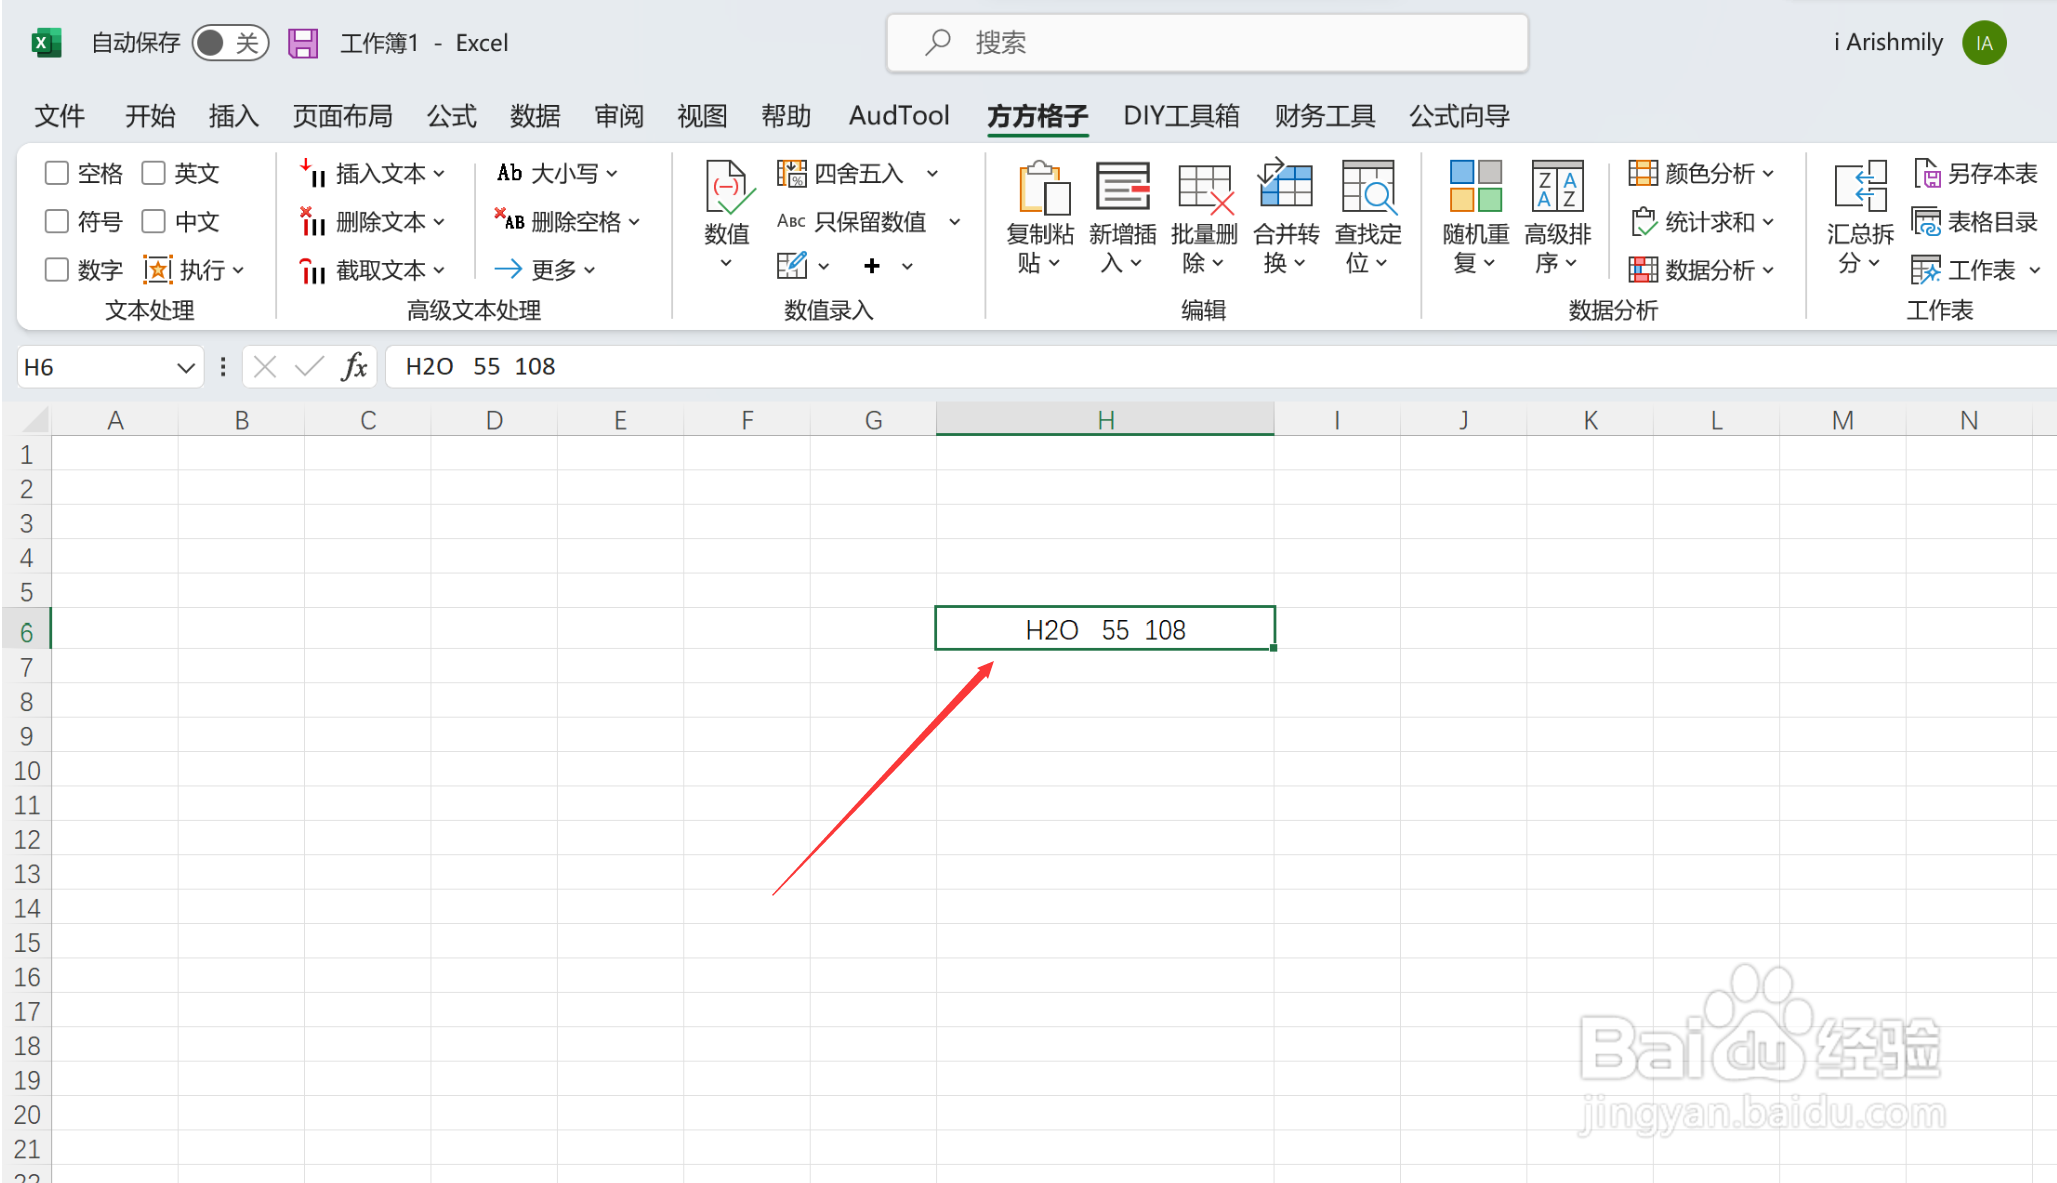Click into the 搜索 search box
The height and width of the screenshot is (1183, 2057).
[1207, 43]
